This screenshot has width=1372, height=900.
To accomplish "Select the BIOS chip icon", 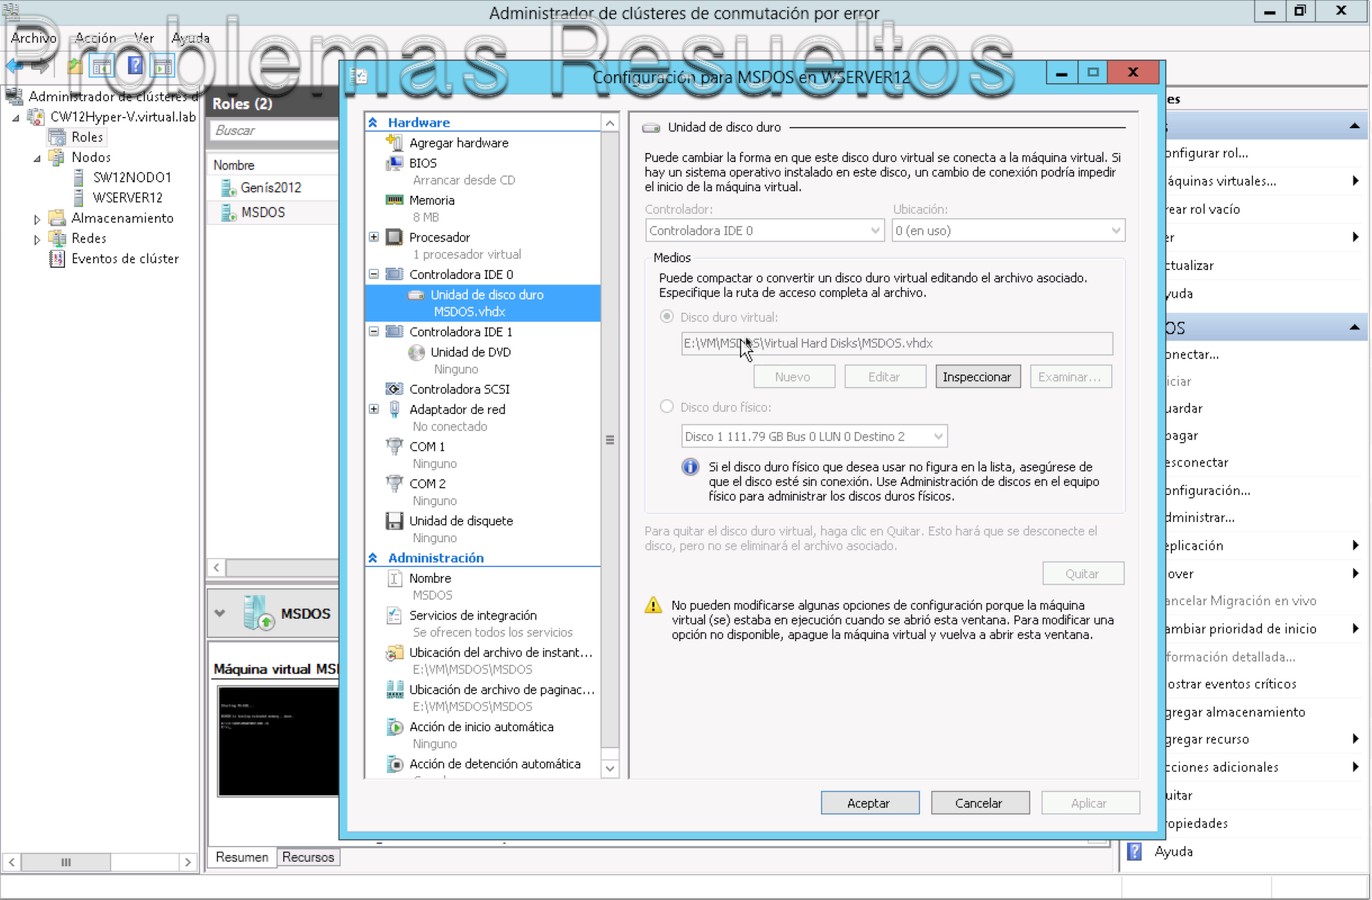I will [x=394, y=163].
